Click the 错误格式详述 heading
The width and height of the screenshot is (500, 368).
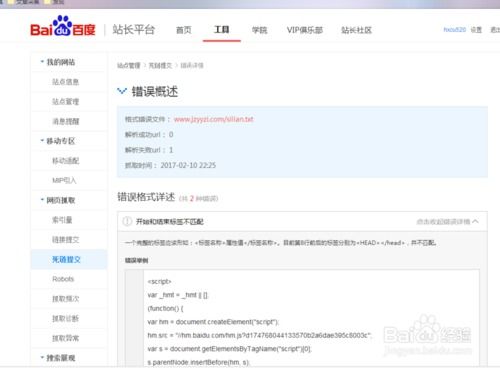pos(146,197)
